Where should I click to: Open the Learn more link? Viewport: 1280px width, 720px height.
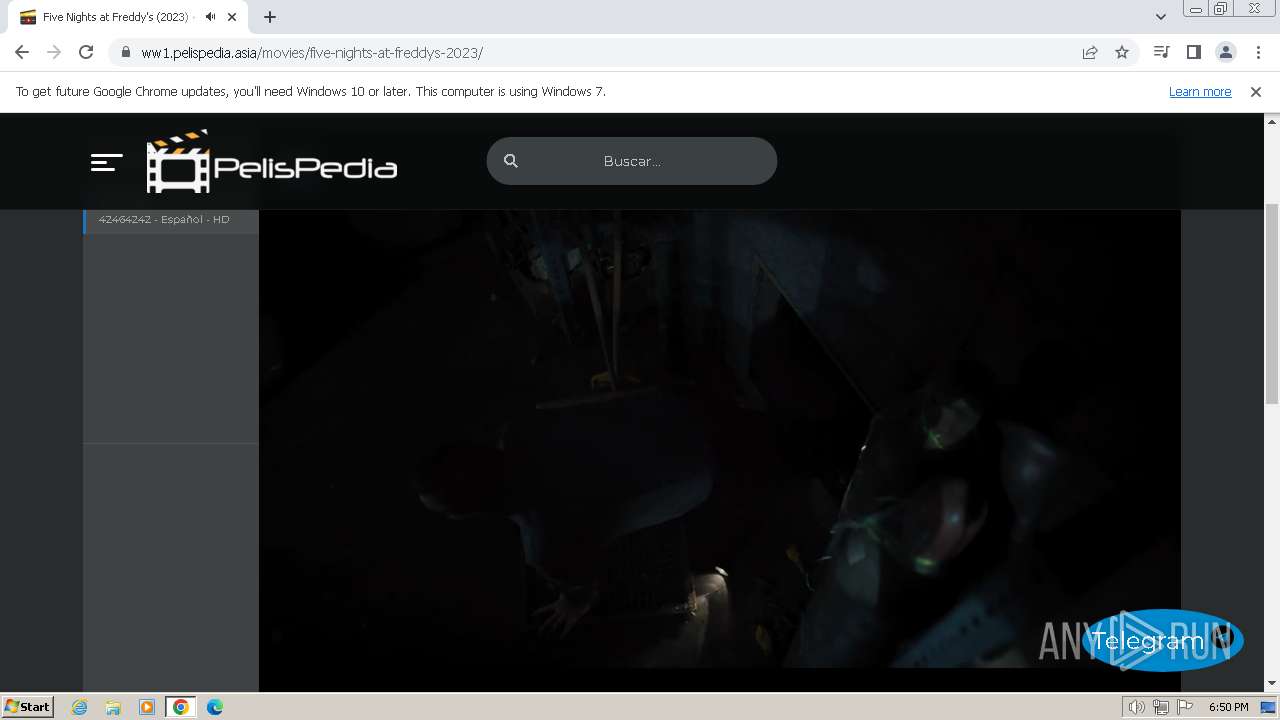point(1200,92)
